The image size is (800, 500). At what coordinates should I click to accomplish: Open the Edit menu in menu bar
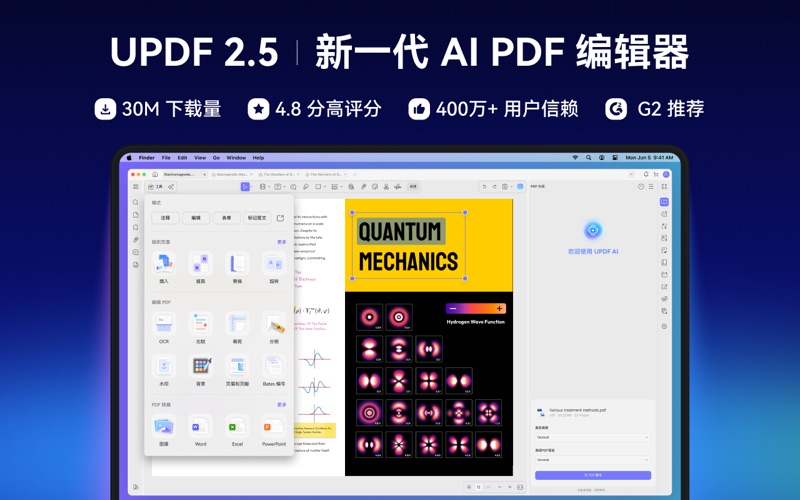(x=182, y=158)
